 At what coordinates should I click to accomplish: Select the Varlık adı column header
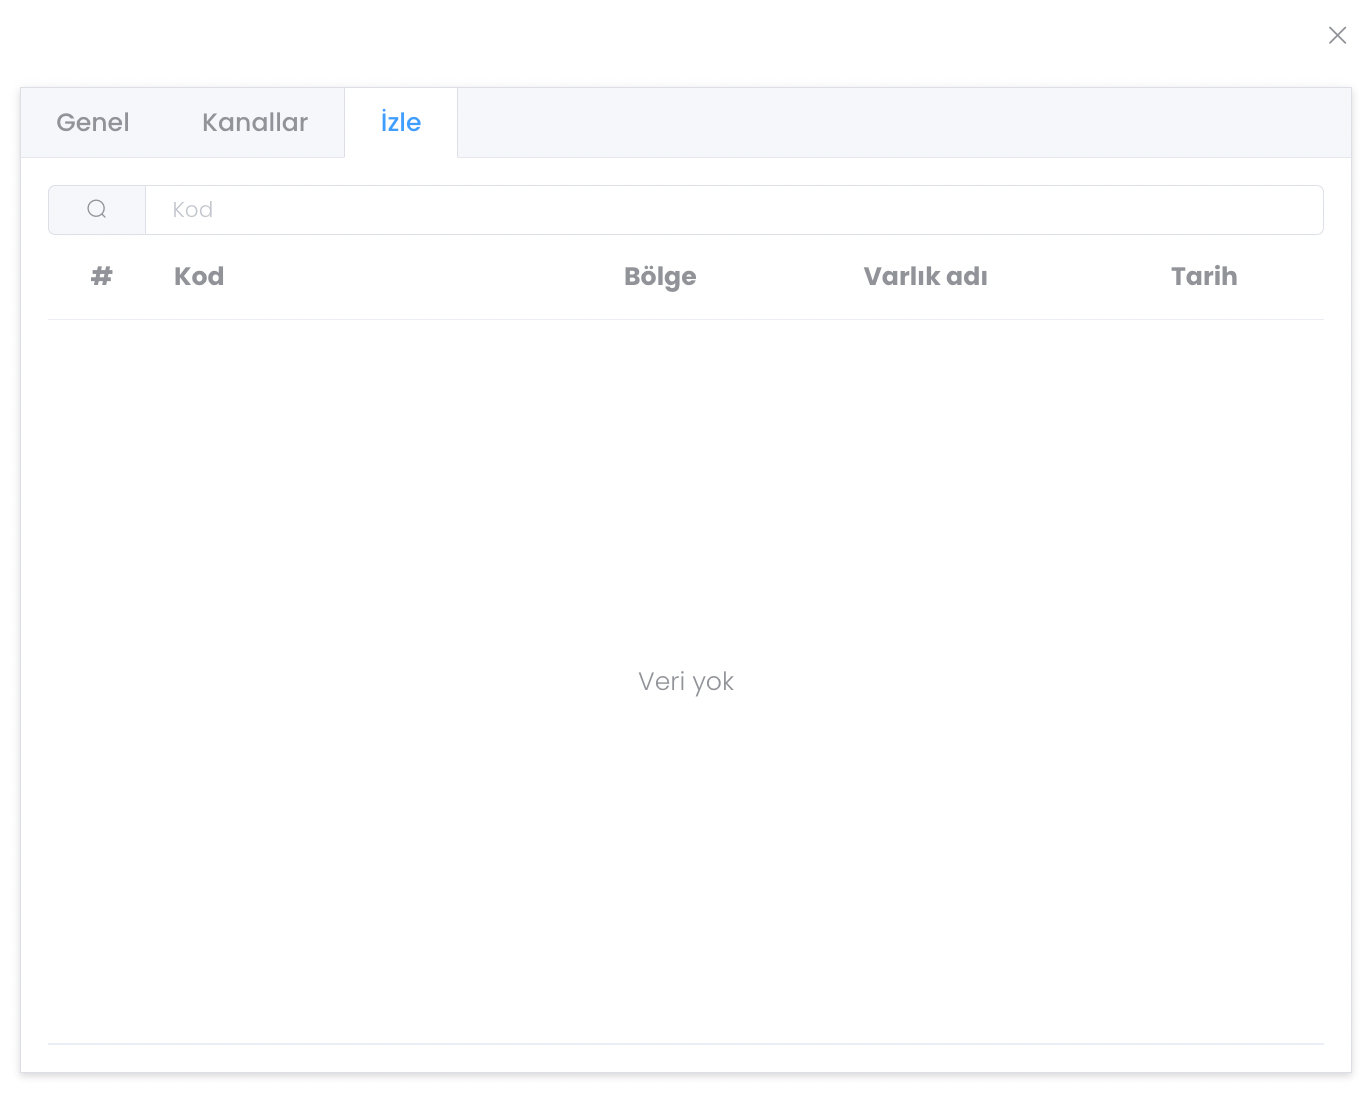pos(925,277)
